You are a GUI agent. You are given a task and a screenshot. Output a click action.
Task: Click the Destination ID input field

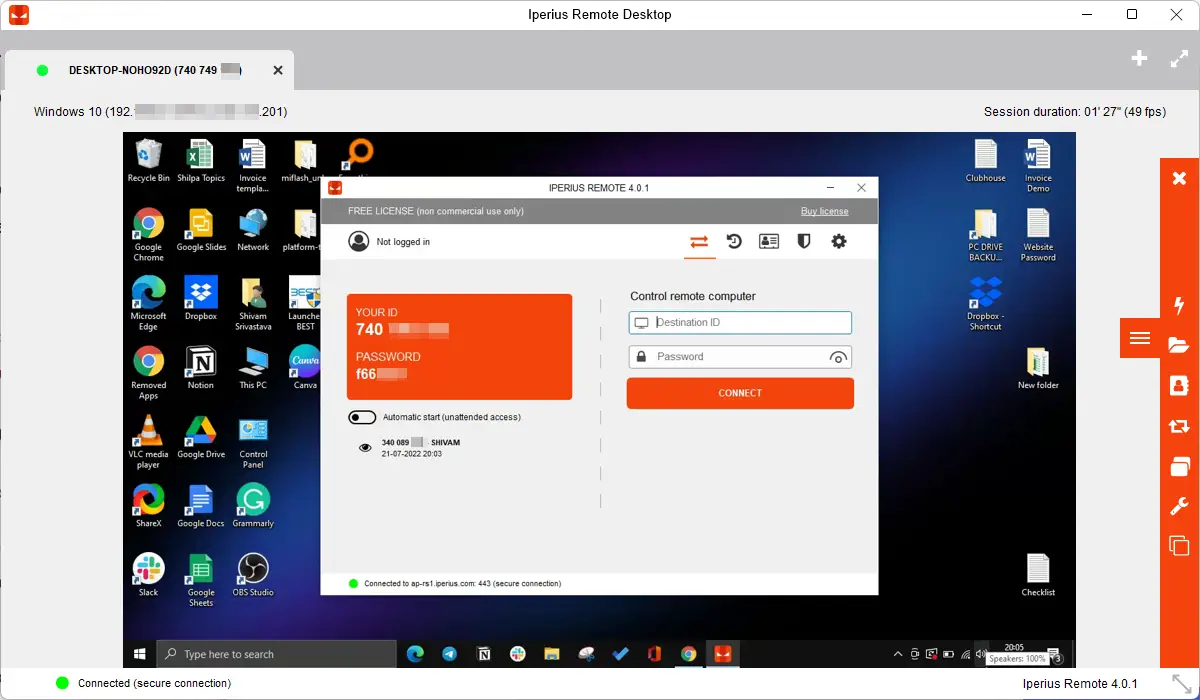740,322
